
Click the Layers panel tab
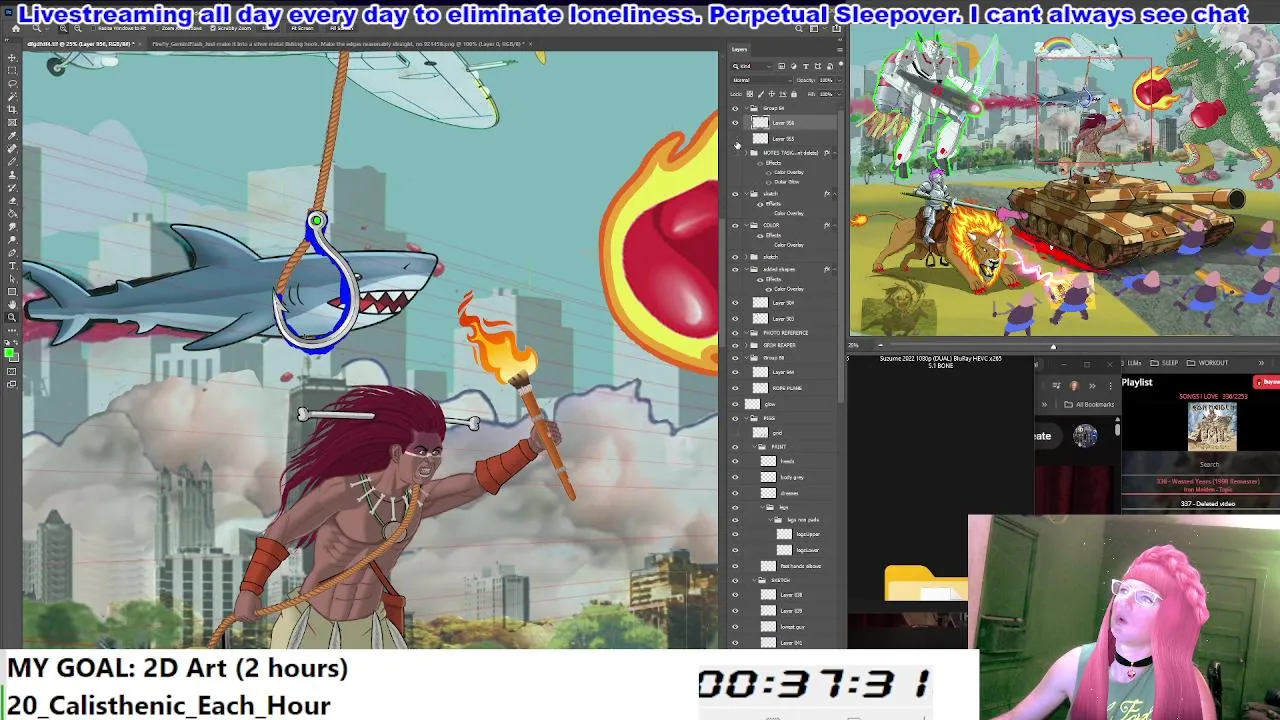[739, 49]
